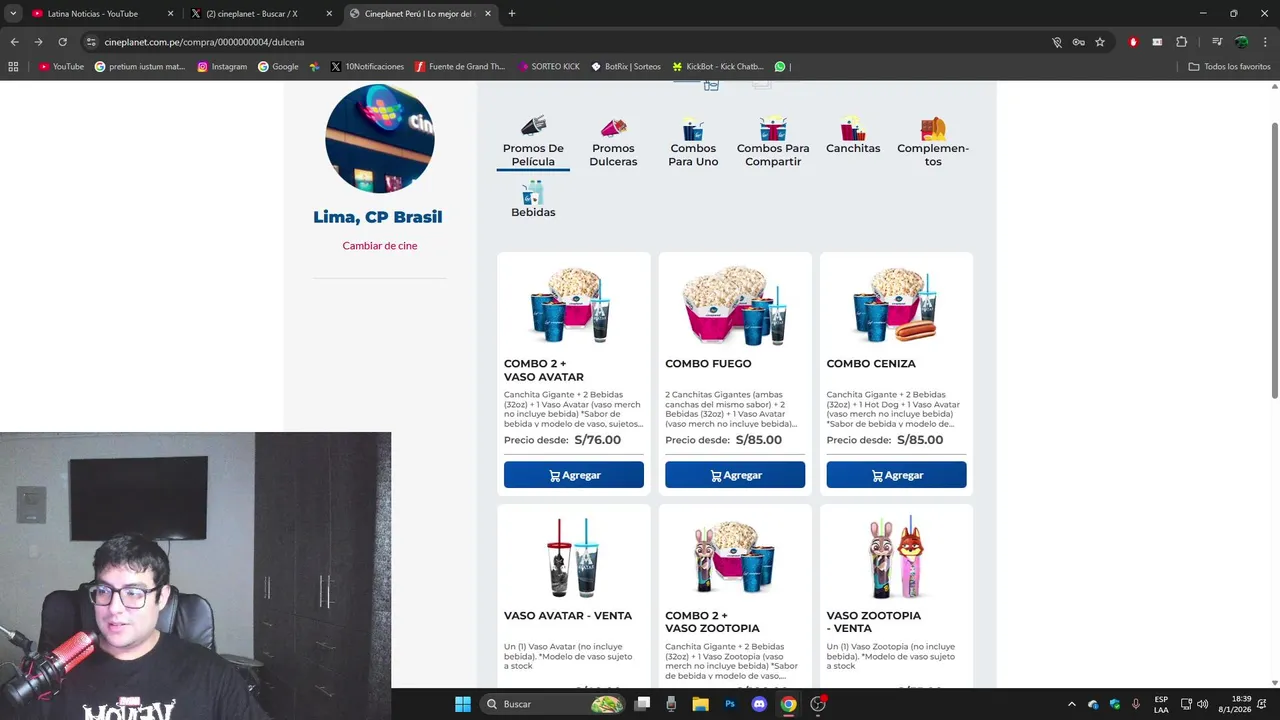Open Photoshop from the taskbar
The height and width of the screenshot is (720, 1280).
click(x=730, y=704)
